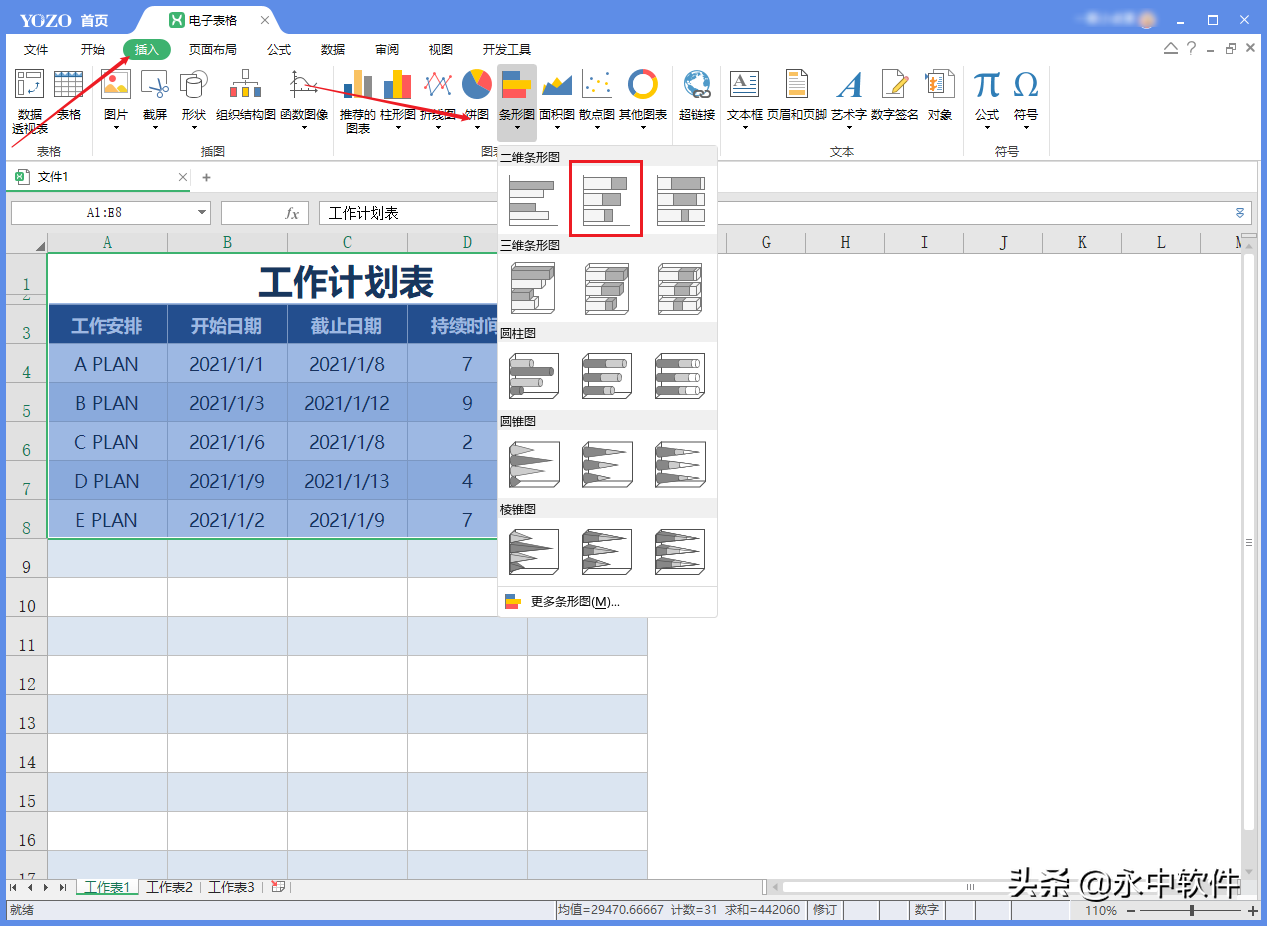Viewport: 1267px width, 926px height.
Task: Expand the name box cell reference dropdown
Action: [x=202, y=213]
